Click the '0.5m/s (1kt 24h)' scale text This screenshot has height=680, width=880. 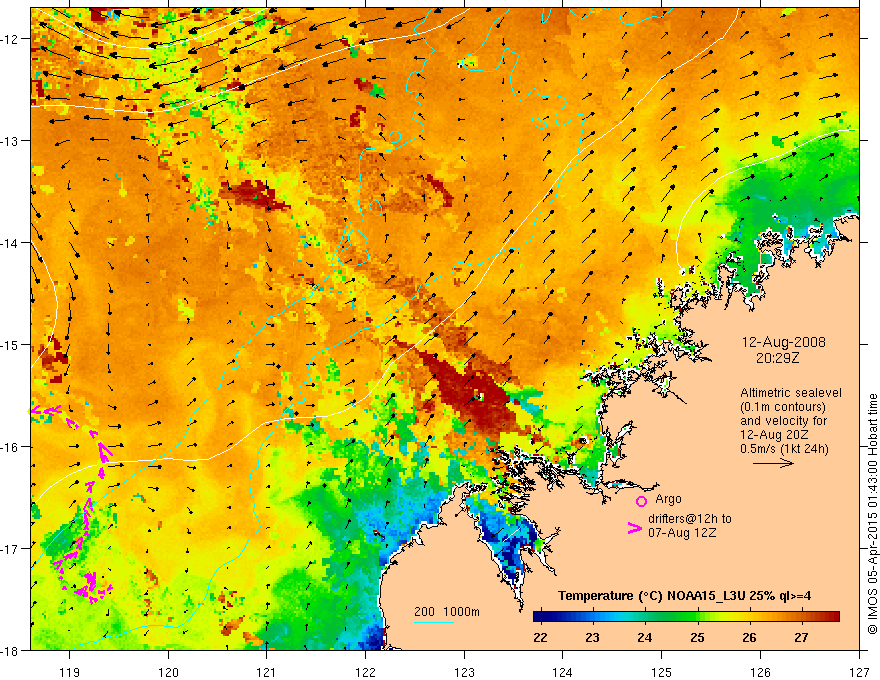[x=784, y=448]
